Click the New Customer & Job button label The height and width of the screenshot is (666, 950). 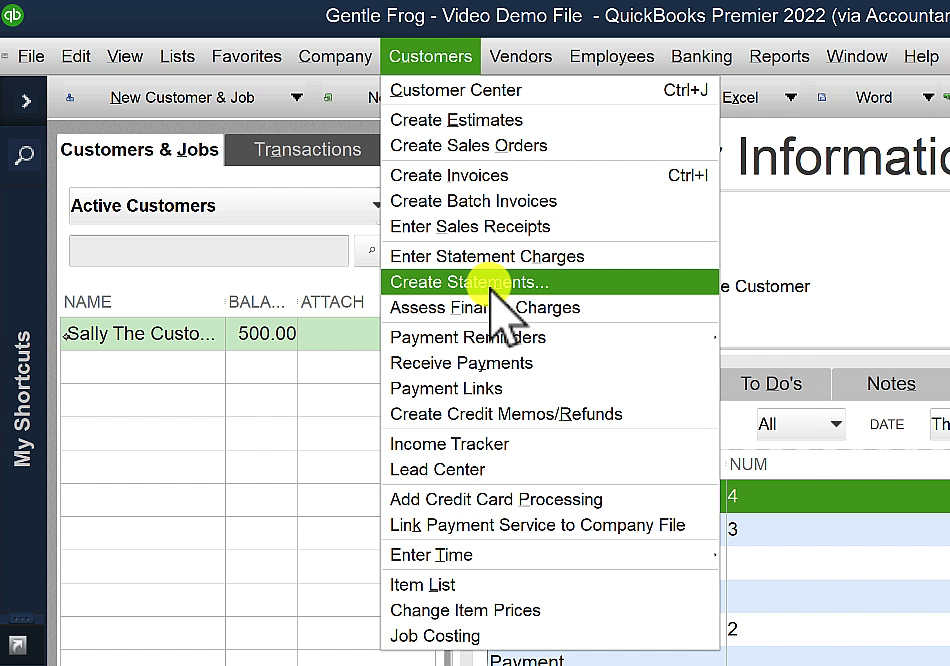tap(182, 98)
